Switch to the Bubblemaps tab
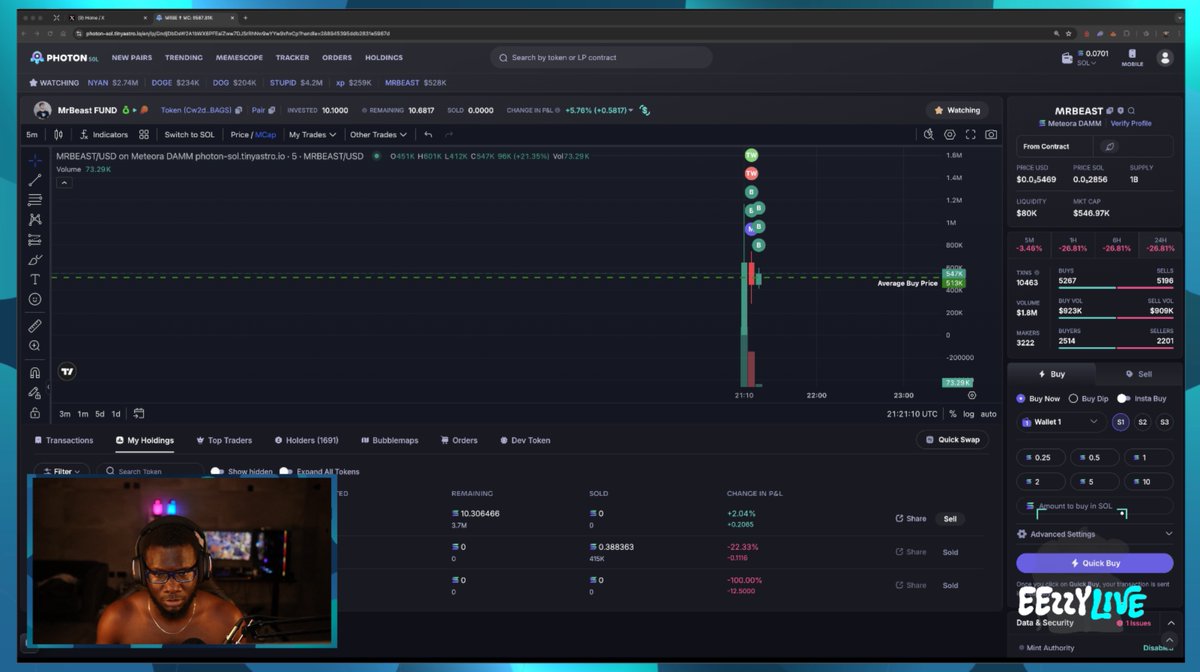 pyautogui.click(x=389, y=440)
